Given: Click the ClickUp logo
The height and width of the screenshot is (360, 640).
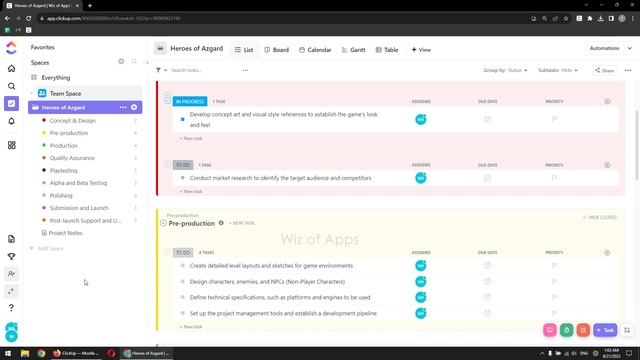Looking at the screenshot, I should (x=11, y=48).
